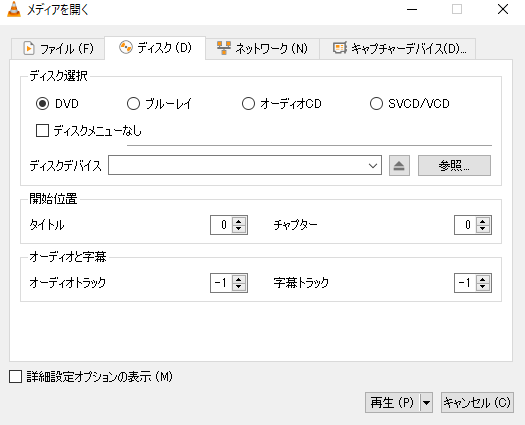Click the eject disc icon button
The image size is (525, 425).
click(399, 165)
